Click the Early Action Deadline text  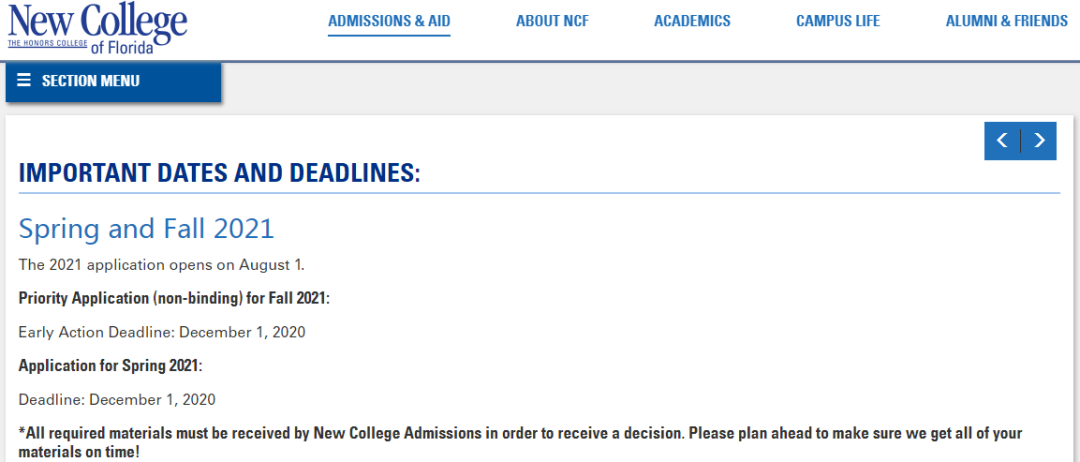[162, 332]
